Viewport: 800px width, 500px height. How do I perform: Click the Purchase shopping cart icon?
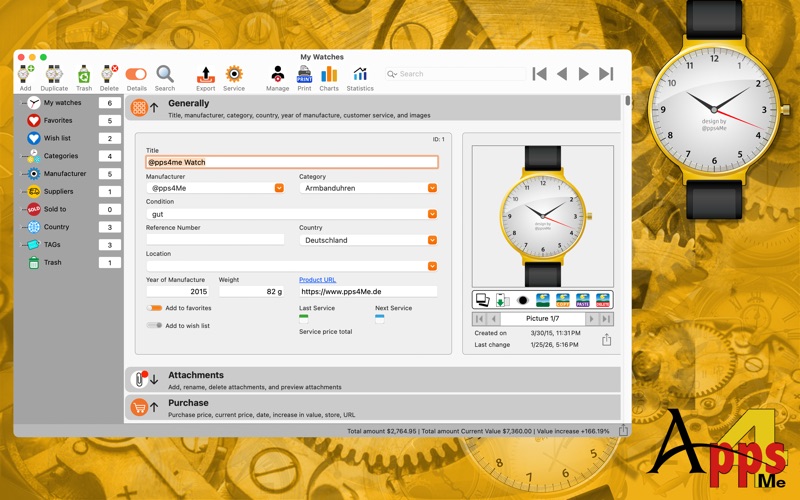(139, 407)
